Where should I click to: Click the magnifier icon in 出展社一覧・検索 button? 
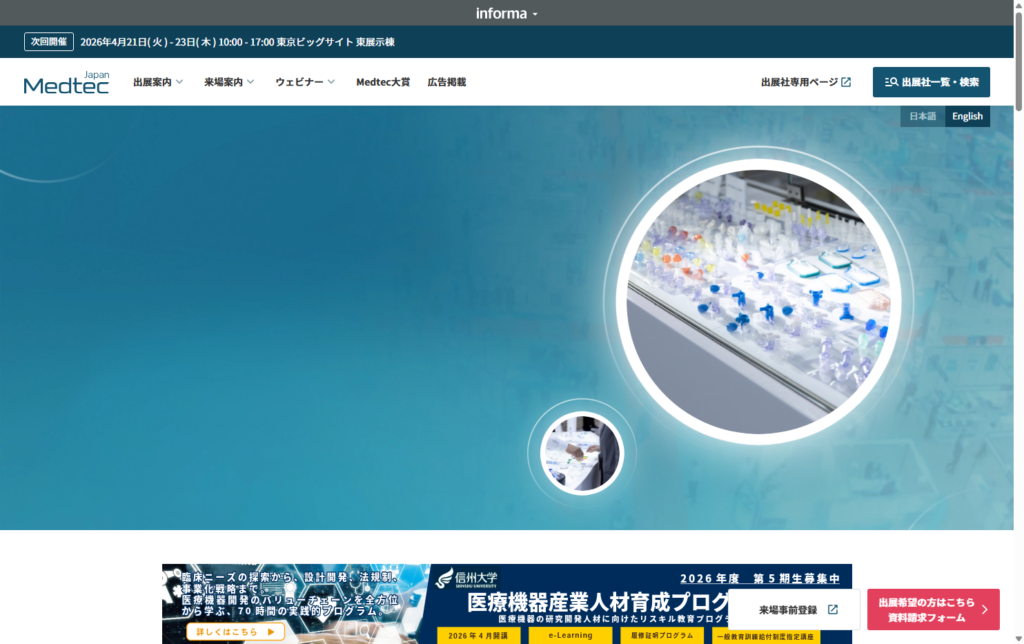coord(892,82)
